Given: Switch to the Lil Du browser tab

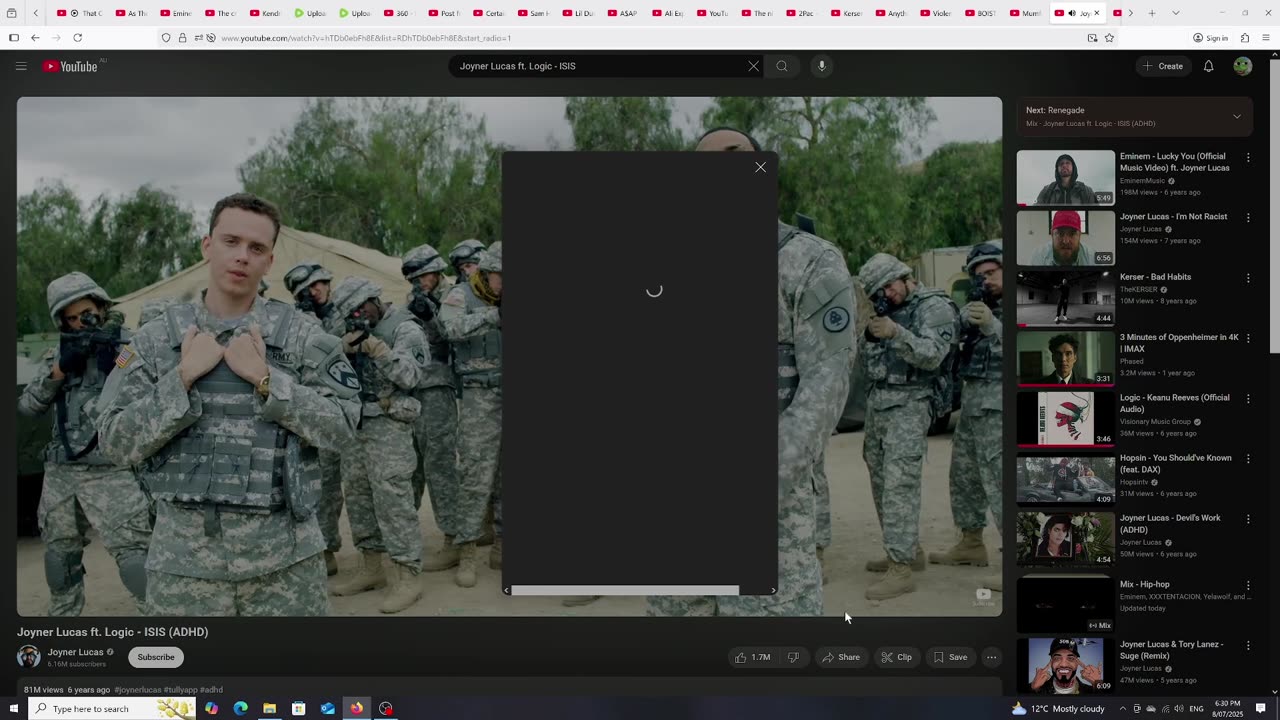Looking at the screenshot, I should coord(577,13).
